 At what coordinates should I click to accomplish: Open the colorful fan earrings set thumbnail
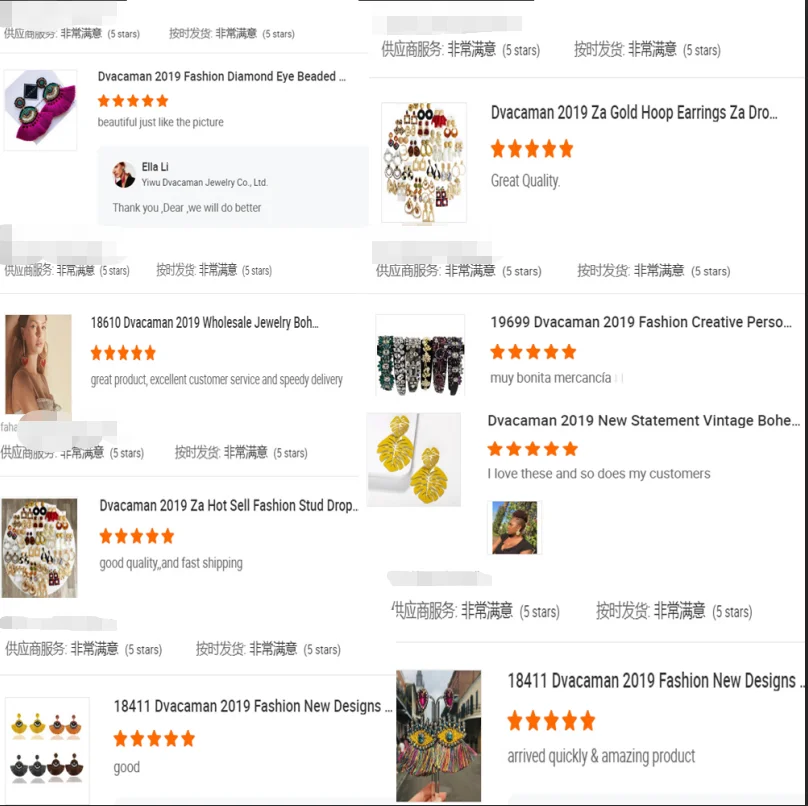[x=47, y=748]
